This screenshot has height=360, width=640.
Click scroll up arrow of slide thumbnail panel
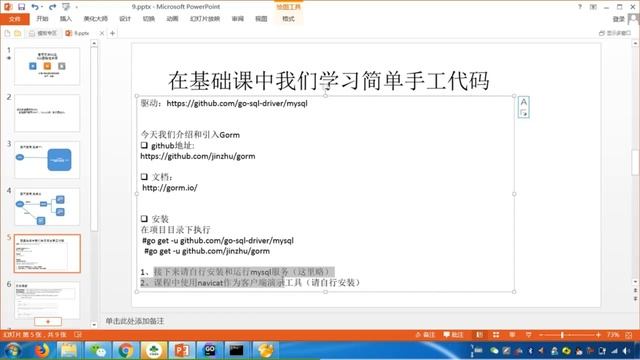point(94,43)
